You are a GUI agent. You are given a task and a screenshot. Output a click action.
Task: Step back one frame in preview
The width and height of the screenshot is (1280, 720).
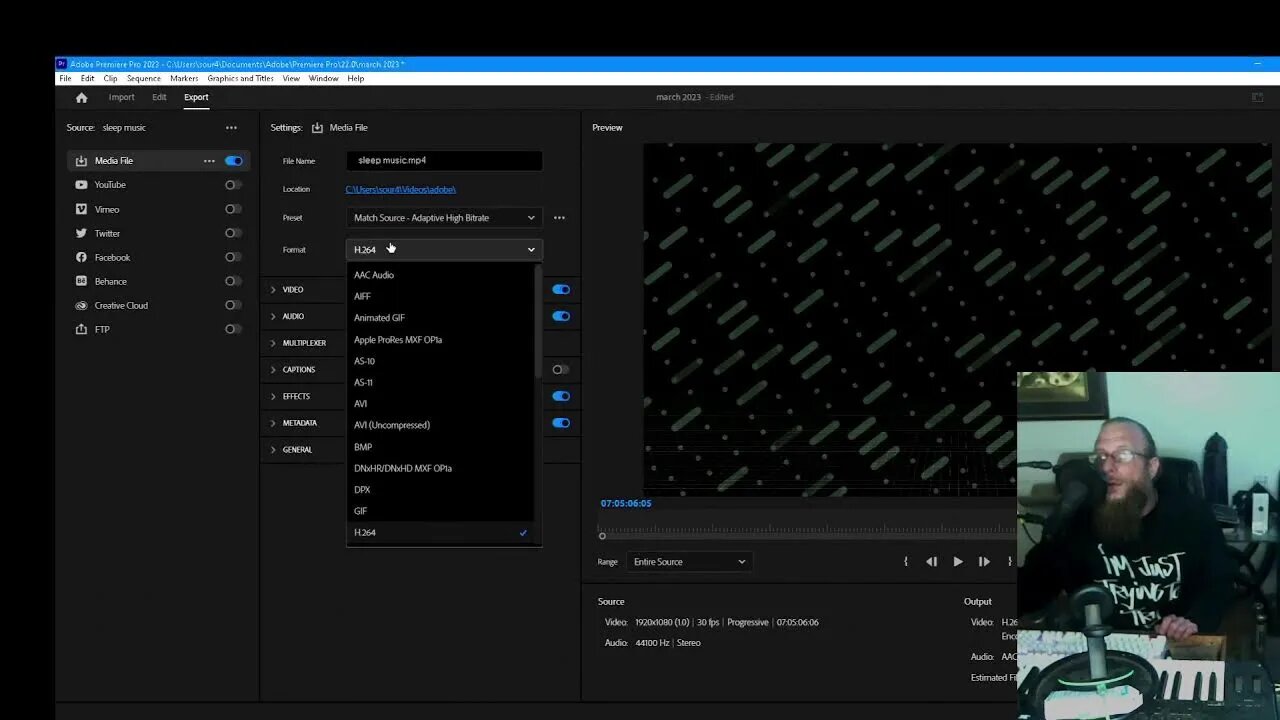pyautogui.click(x=932, y=562)
